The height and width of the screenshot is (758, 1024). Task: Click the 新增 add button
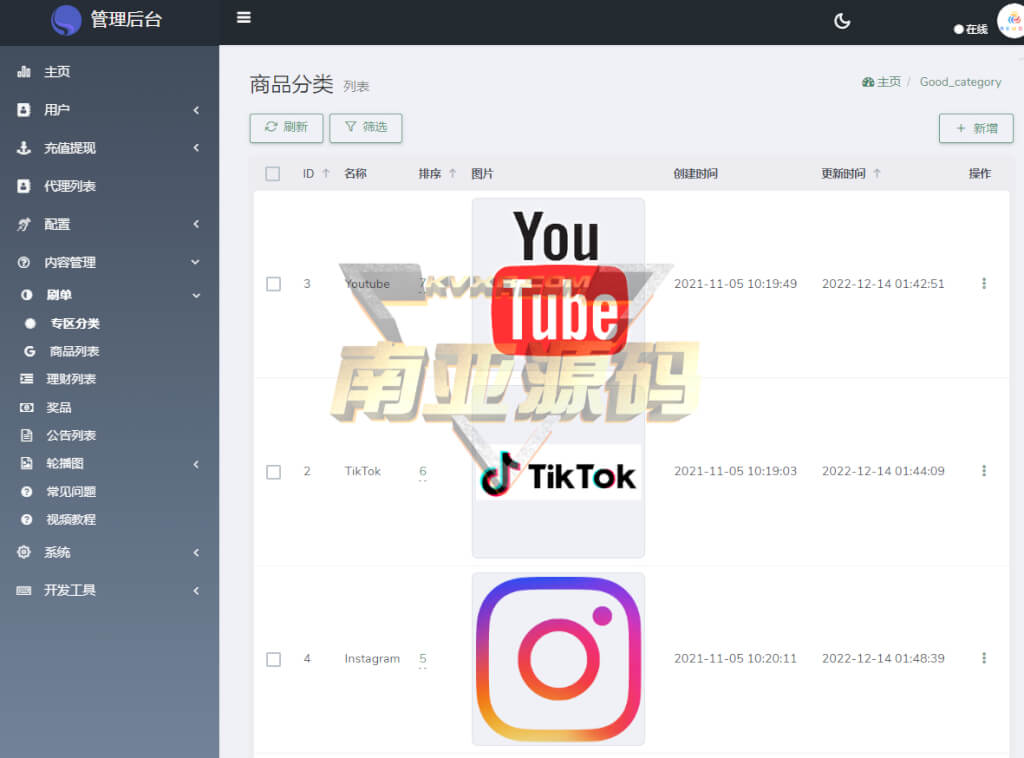[976, 128]
